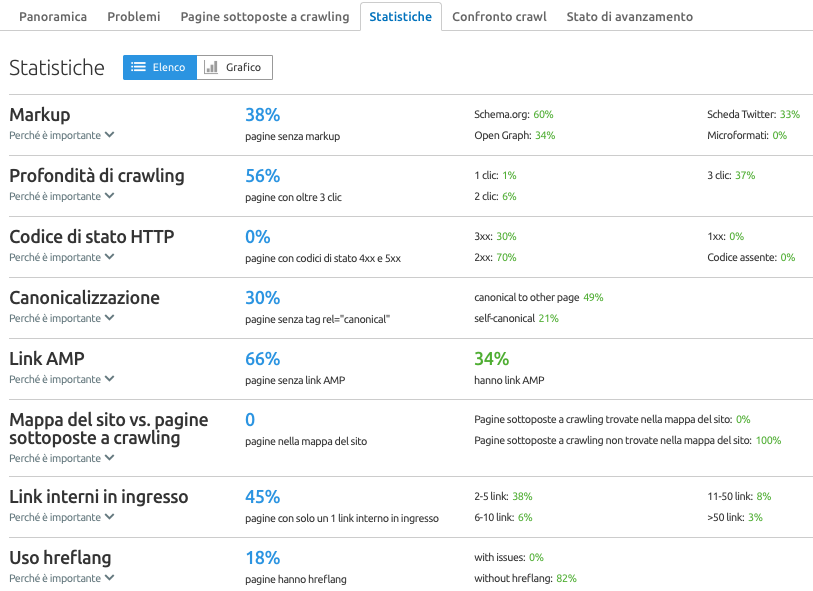Open 66% pagine senza link AMP
The width and height of the screenshot is (813, 591).
coord(262,357)
